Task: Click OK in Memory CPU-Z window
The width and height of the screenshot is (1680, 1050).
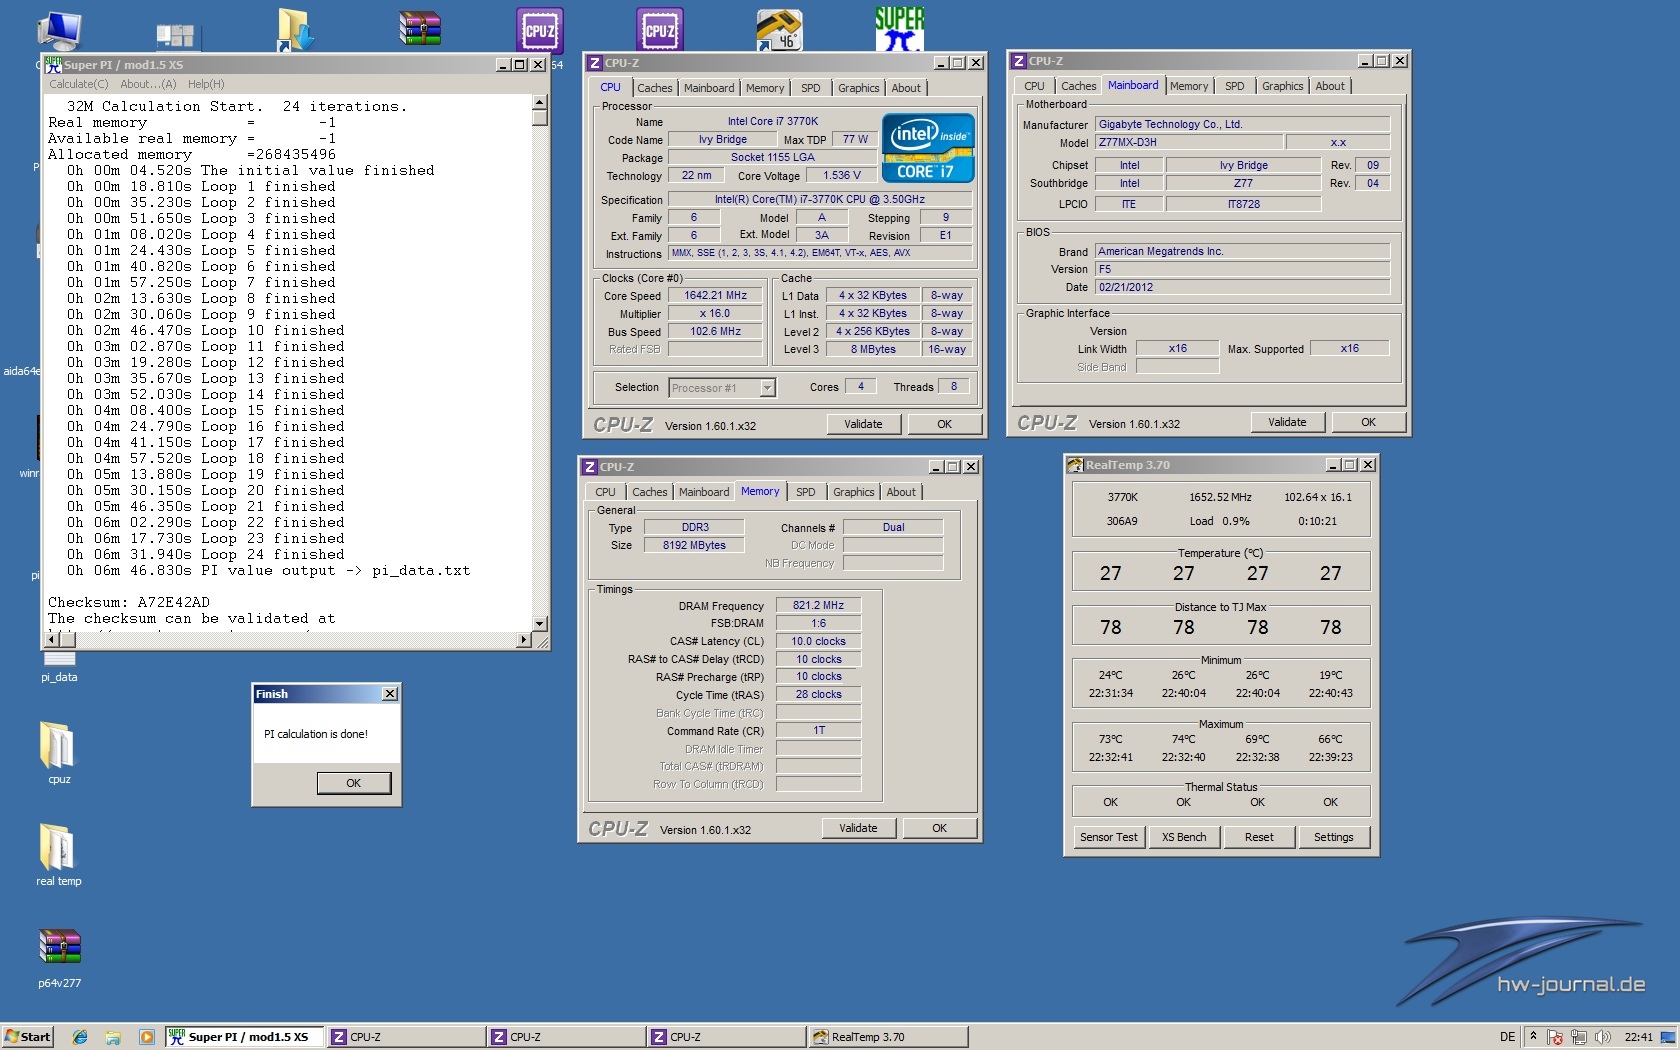Action: [940, 828]
